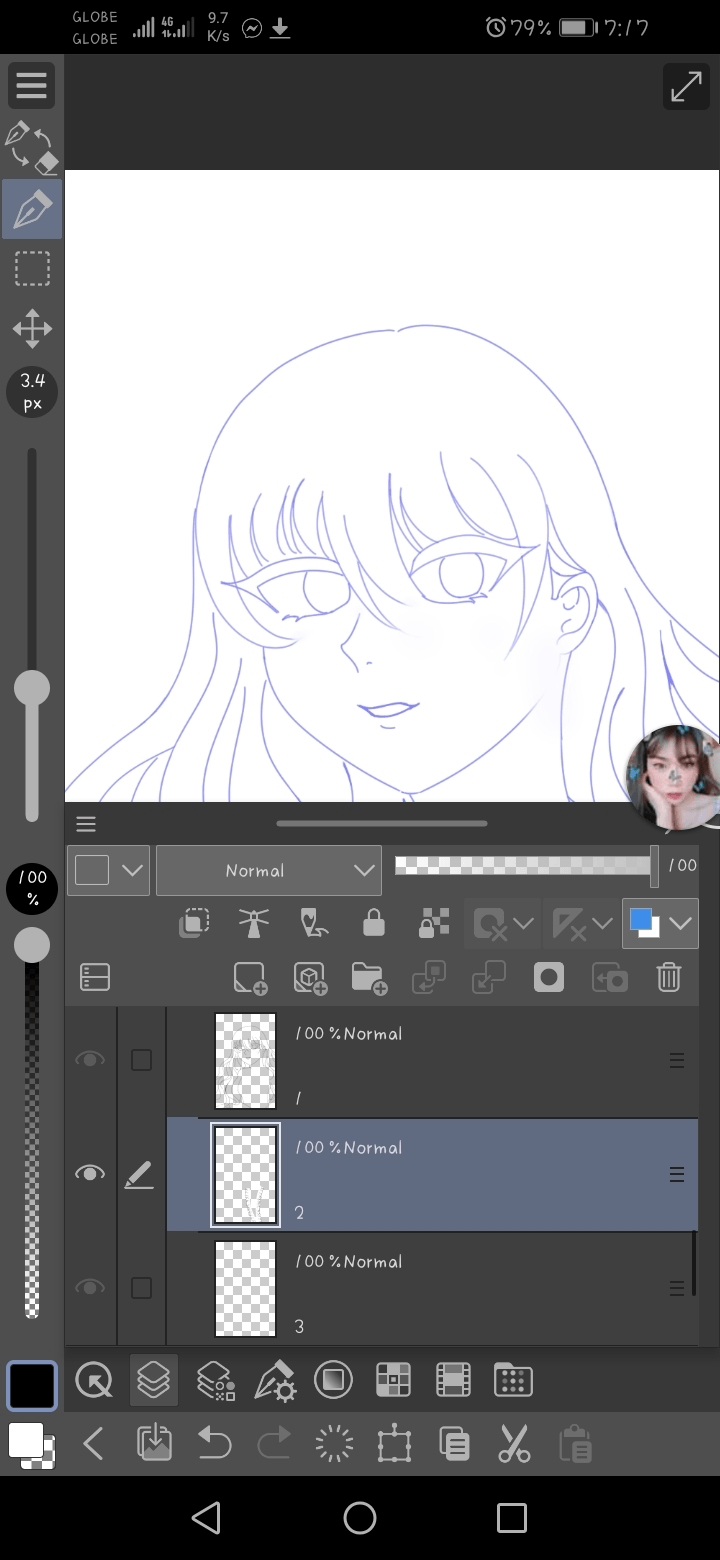Switch between pen and eraser tools
The height and width of the screenshot is (1560, 720).
click(x=32, y=147)
